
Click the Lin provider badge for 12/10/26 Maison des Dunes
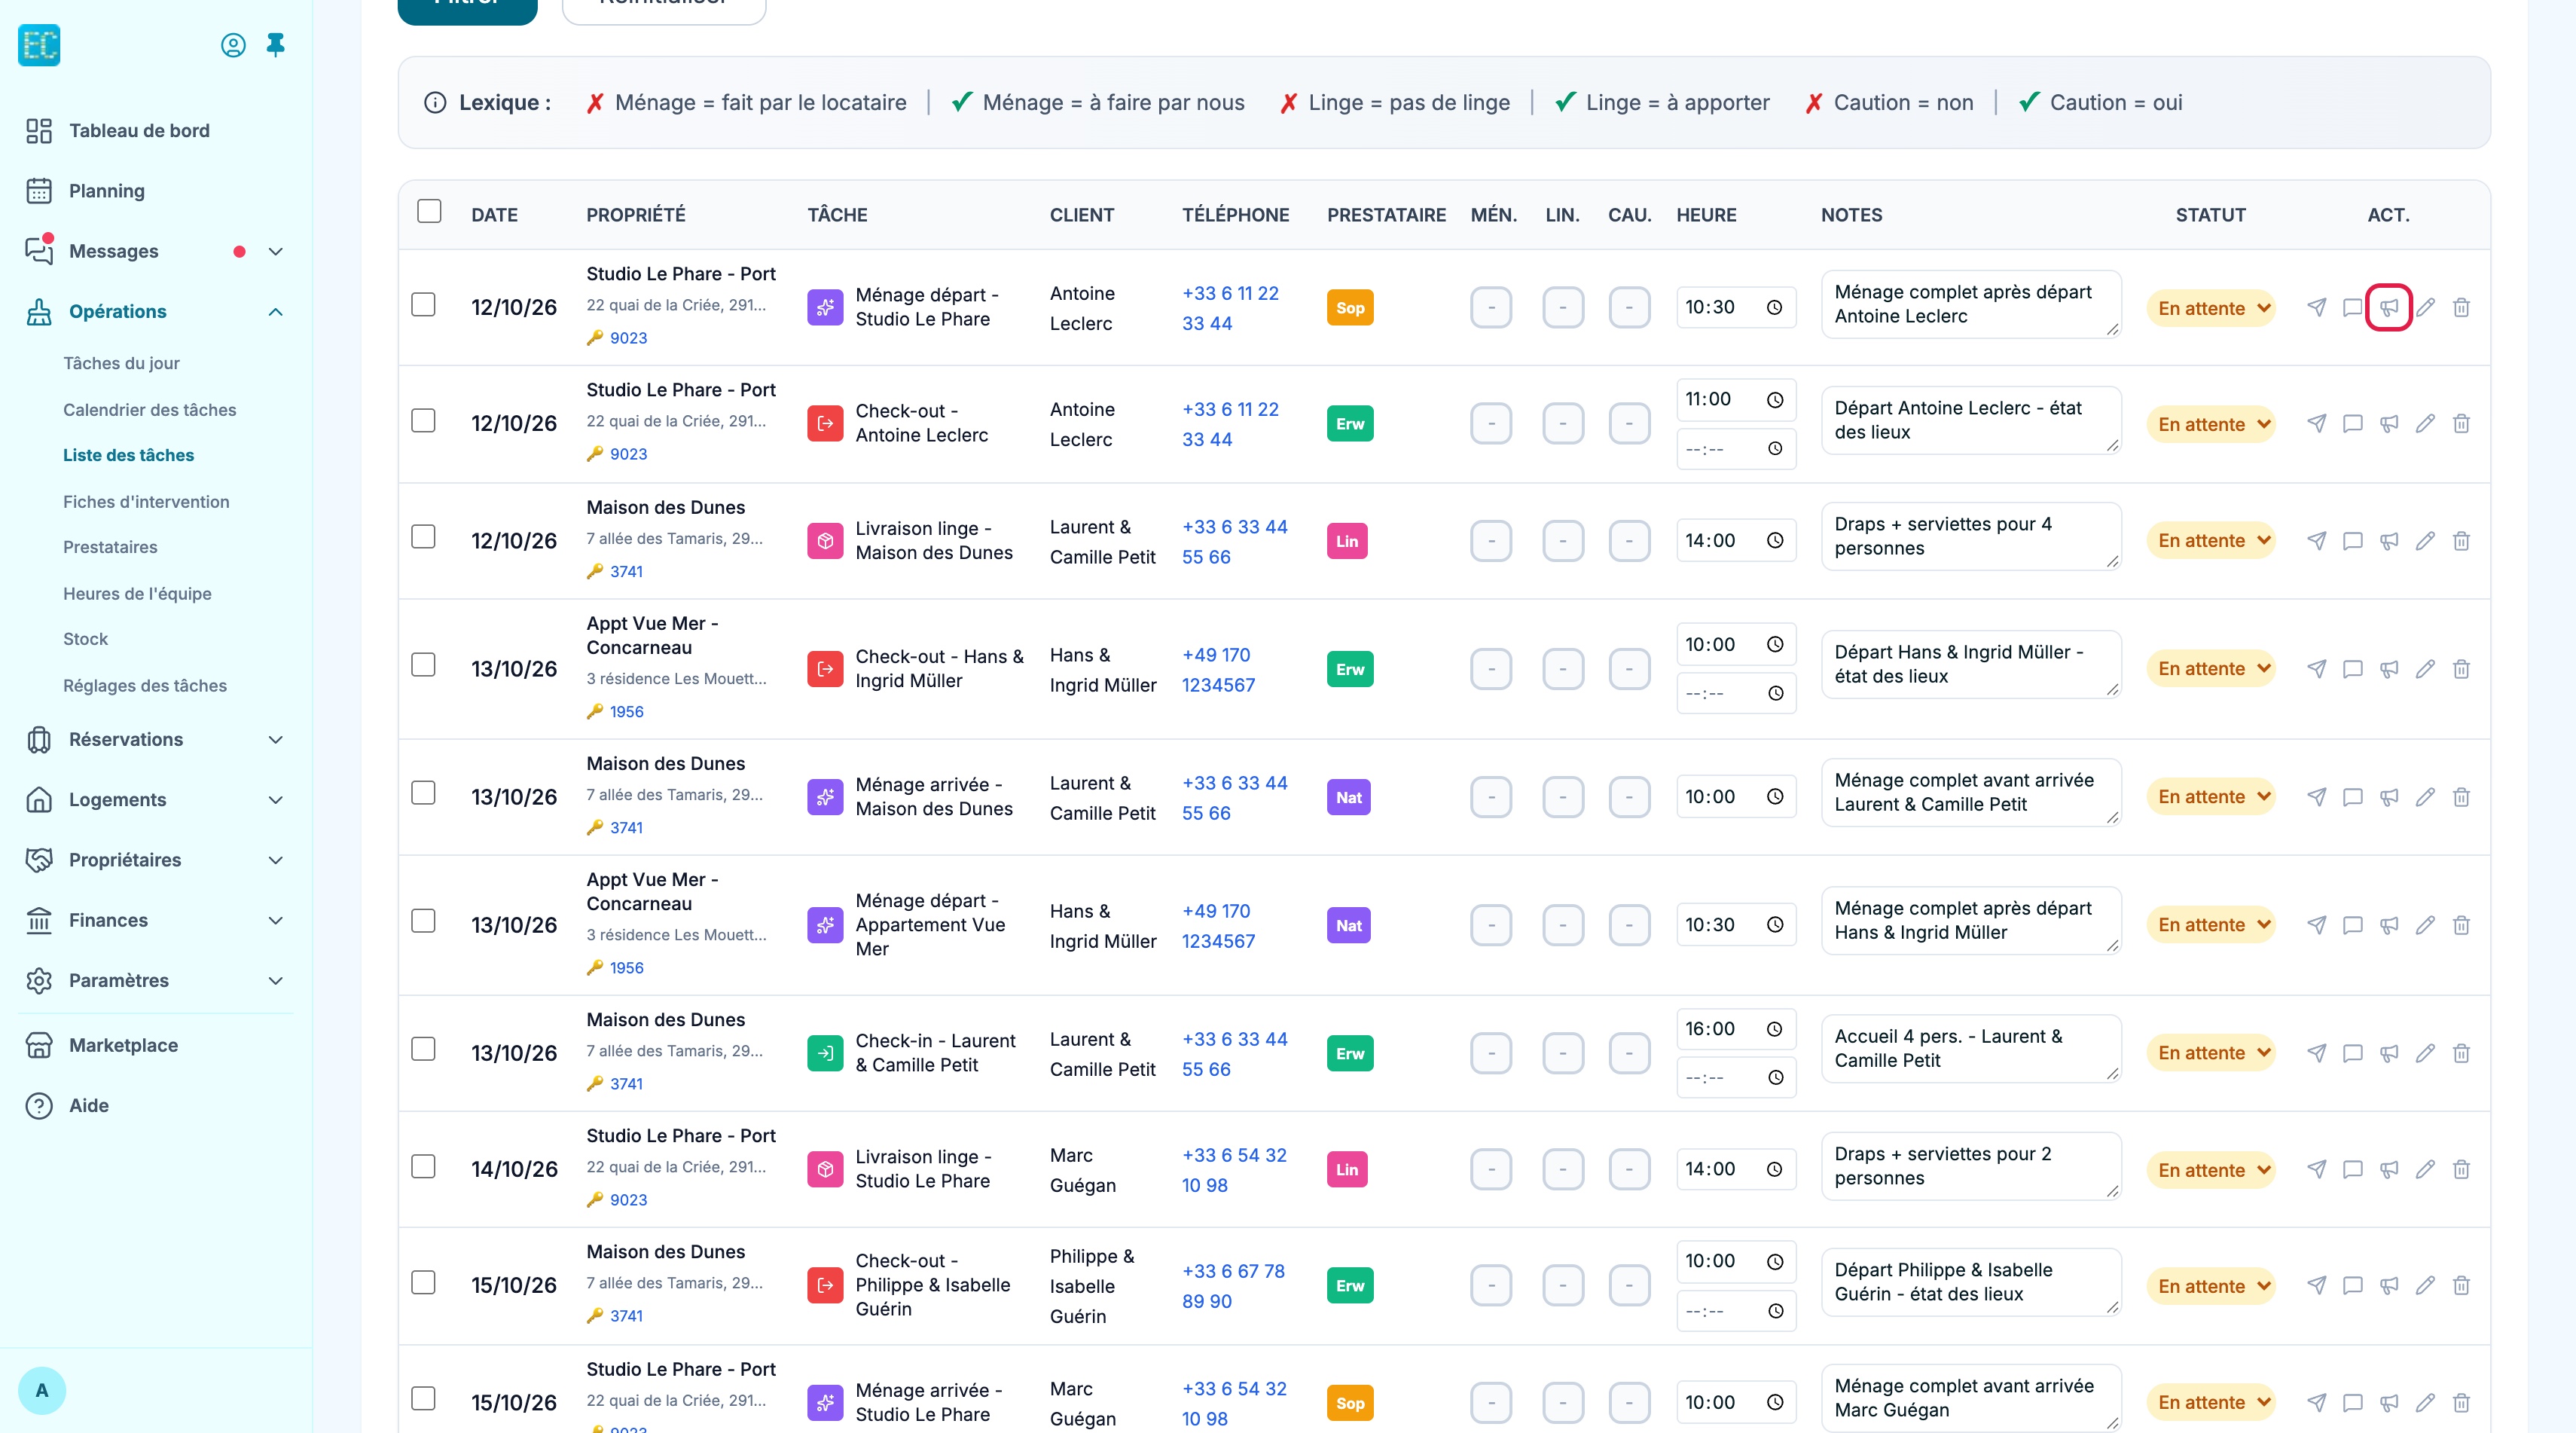[x=1347, y=541]
